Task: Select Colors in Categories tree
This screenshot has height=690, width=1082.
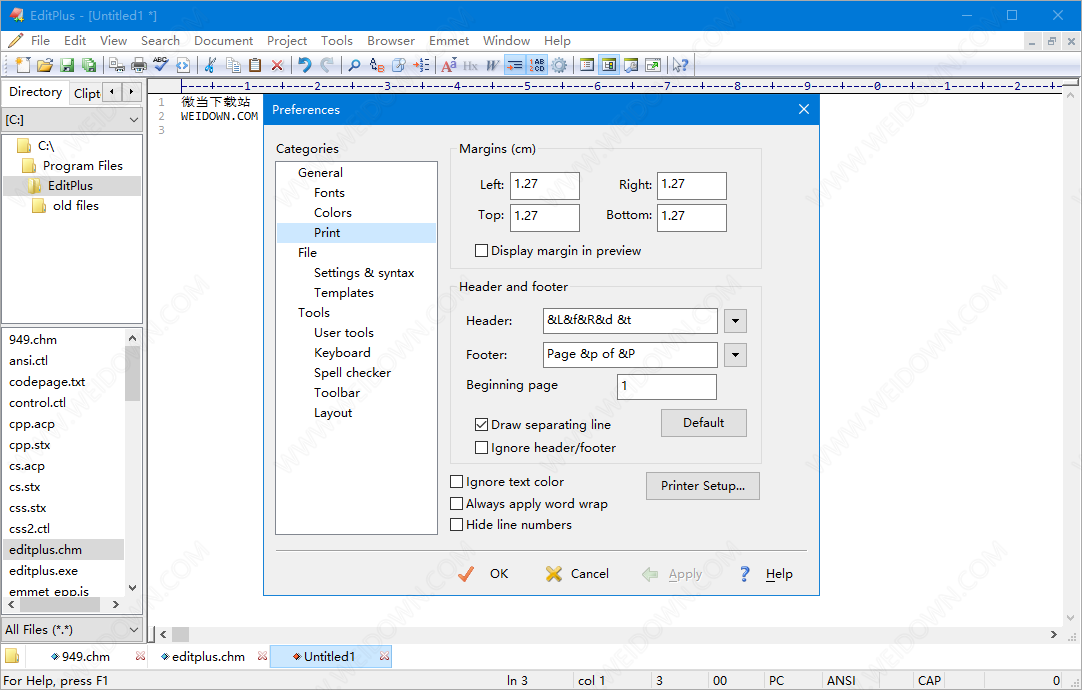Action: [333, 213]
